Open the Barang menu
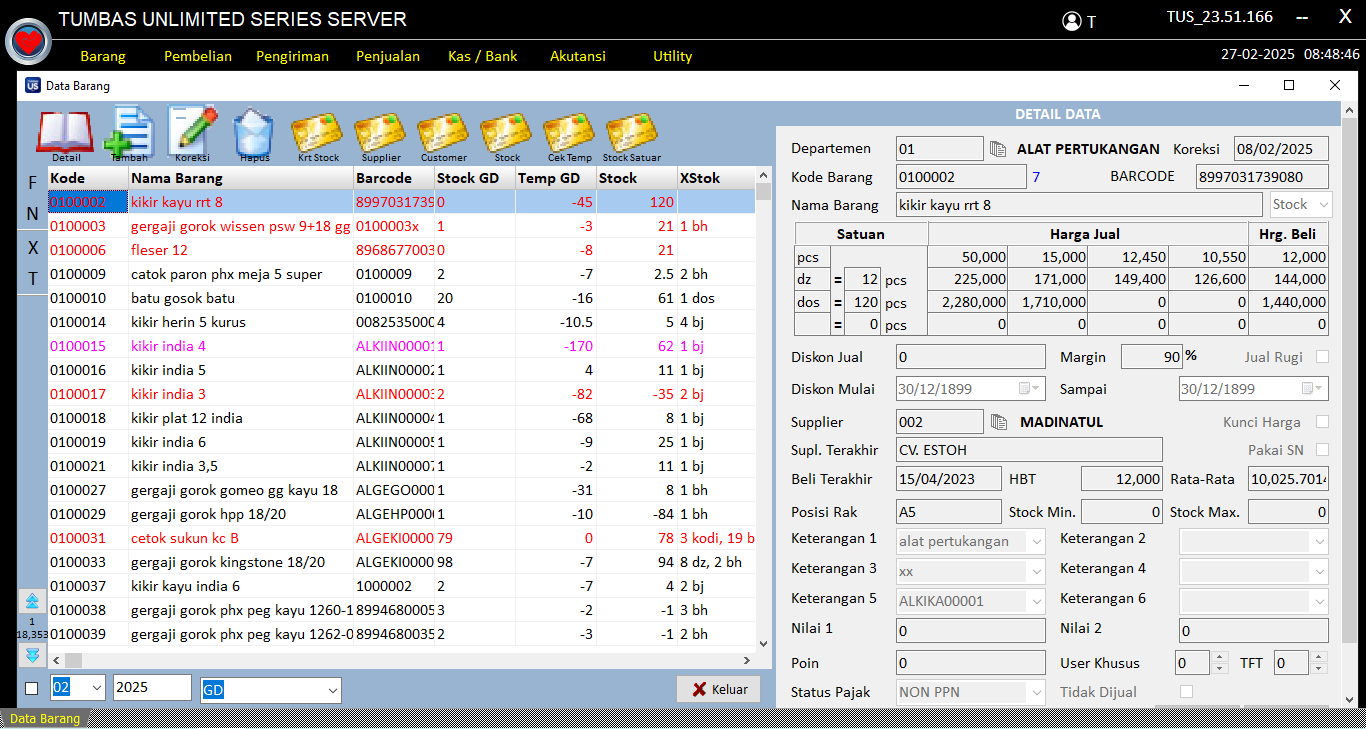This screenshot has width=1366, height=729. pos(103,56)
